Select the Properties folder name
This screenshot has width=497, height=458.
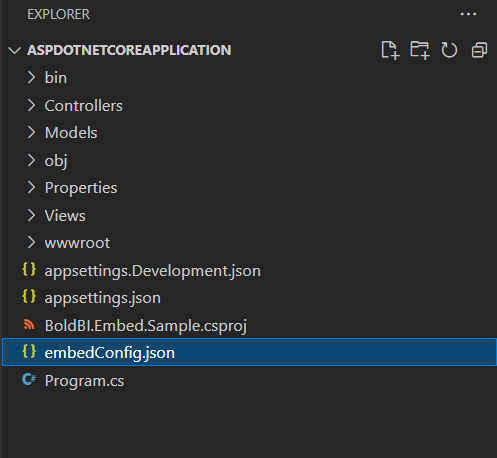(81, 188)
